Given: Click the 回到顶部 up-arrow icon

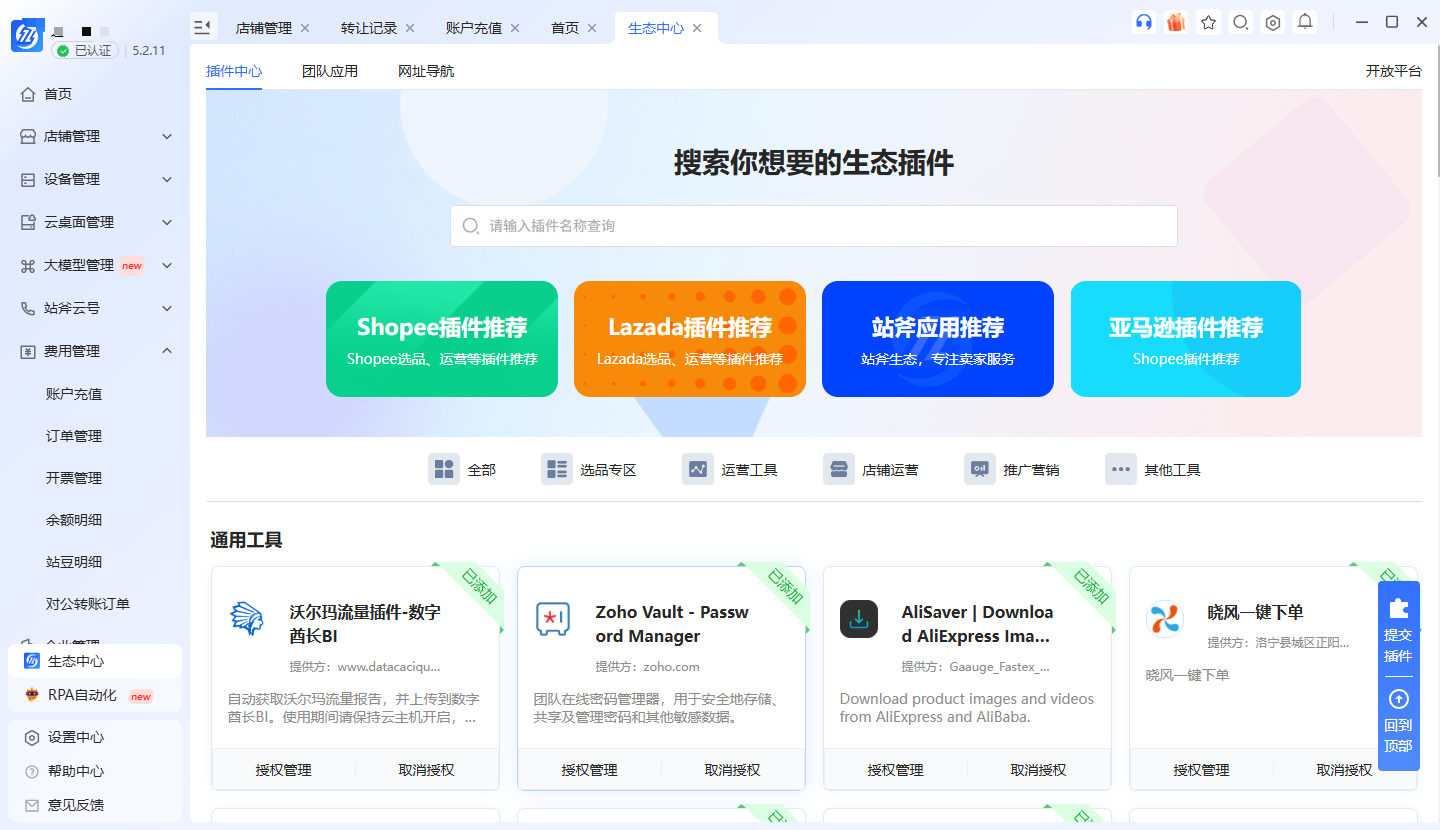Looking at the screenshot, I should 1399,699.
